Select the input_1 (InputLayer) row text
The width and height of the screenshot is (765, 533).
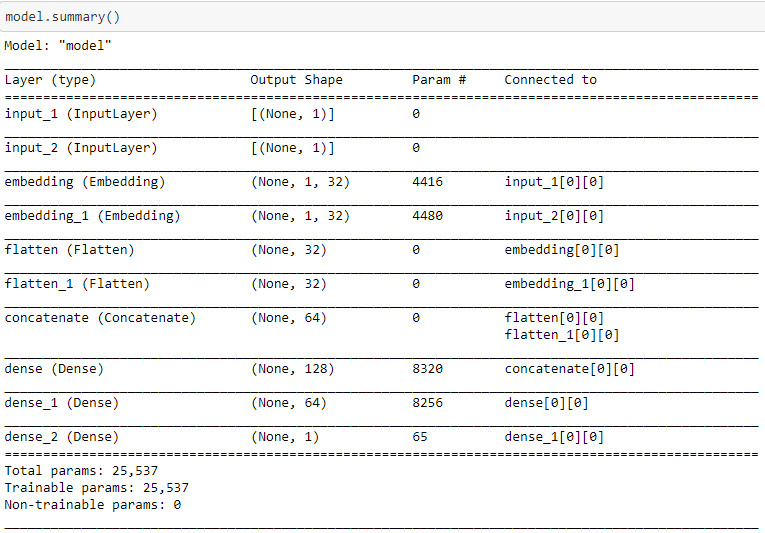point(81,114)
